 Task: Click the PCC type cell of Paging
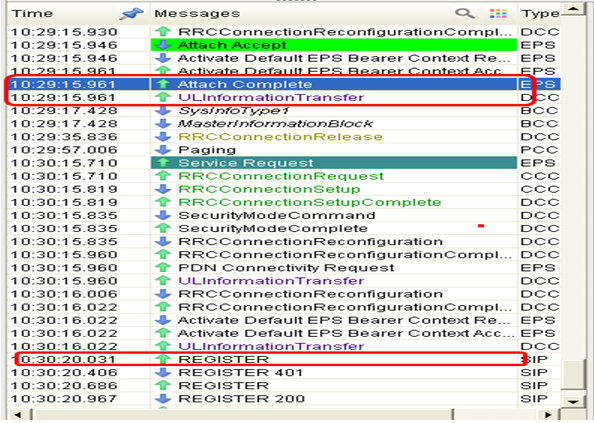(539, 150)
